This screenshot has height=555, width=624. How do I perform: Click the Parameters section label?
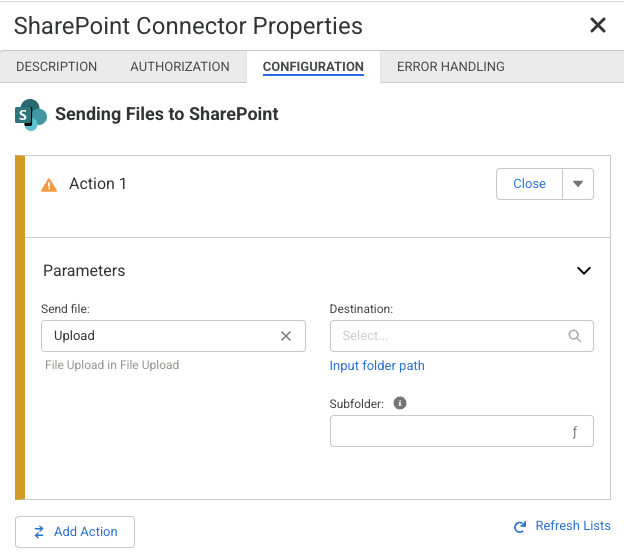click(84, 271)
